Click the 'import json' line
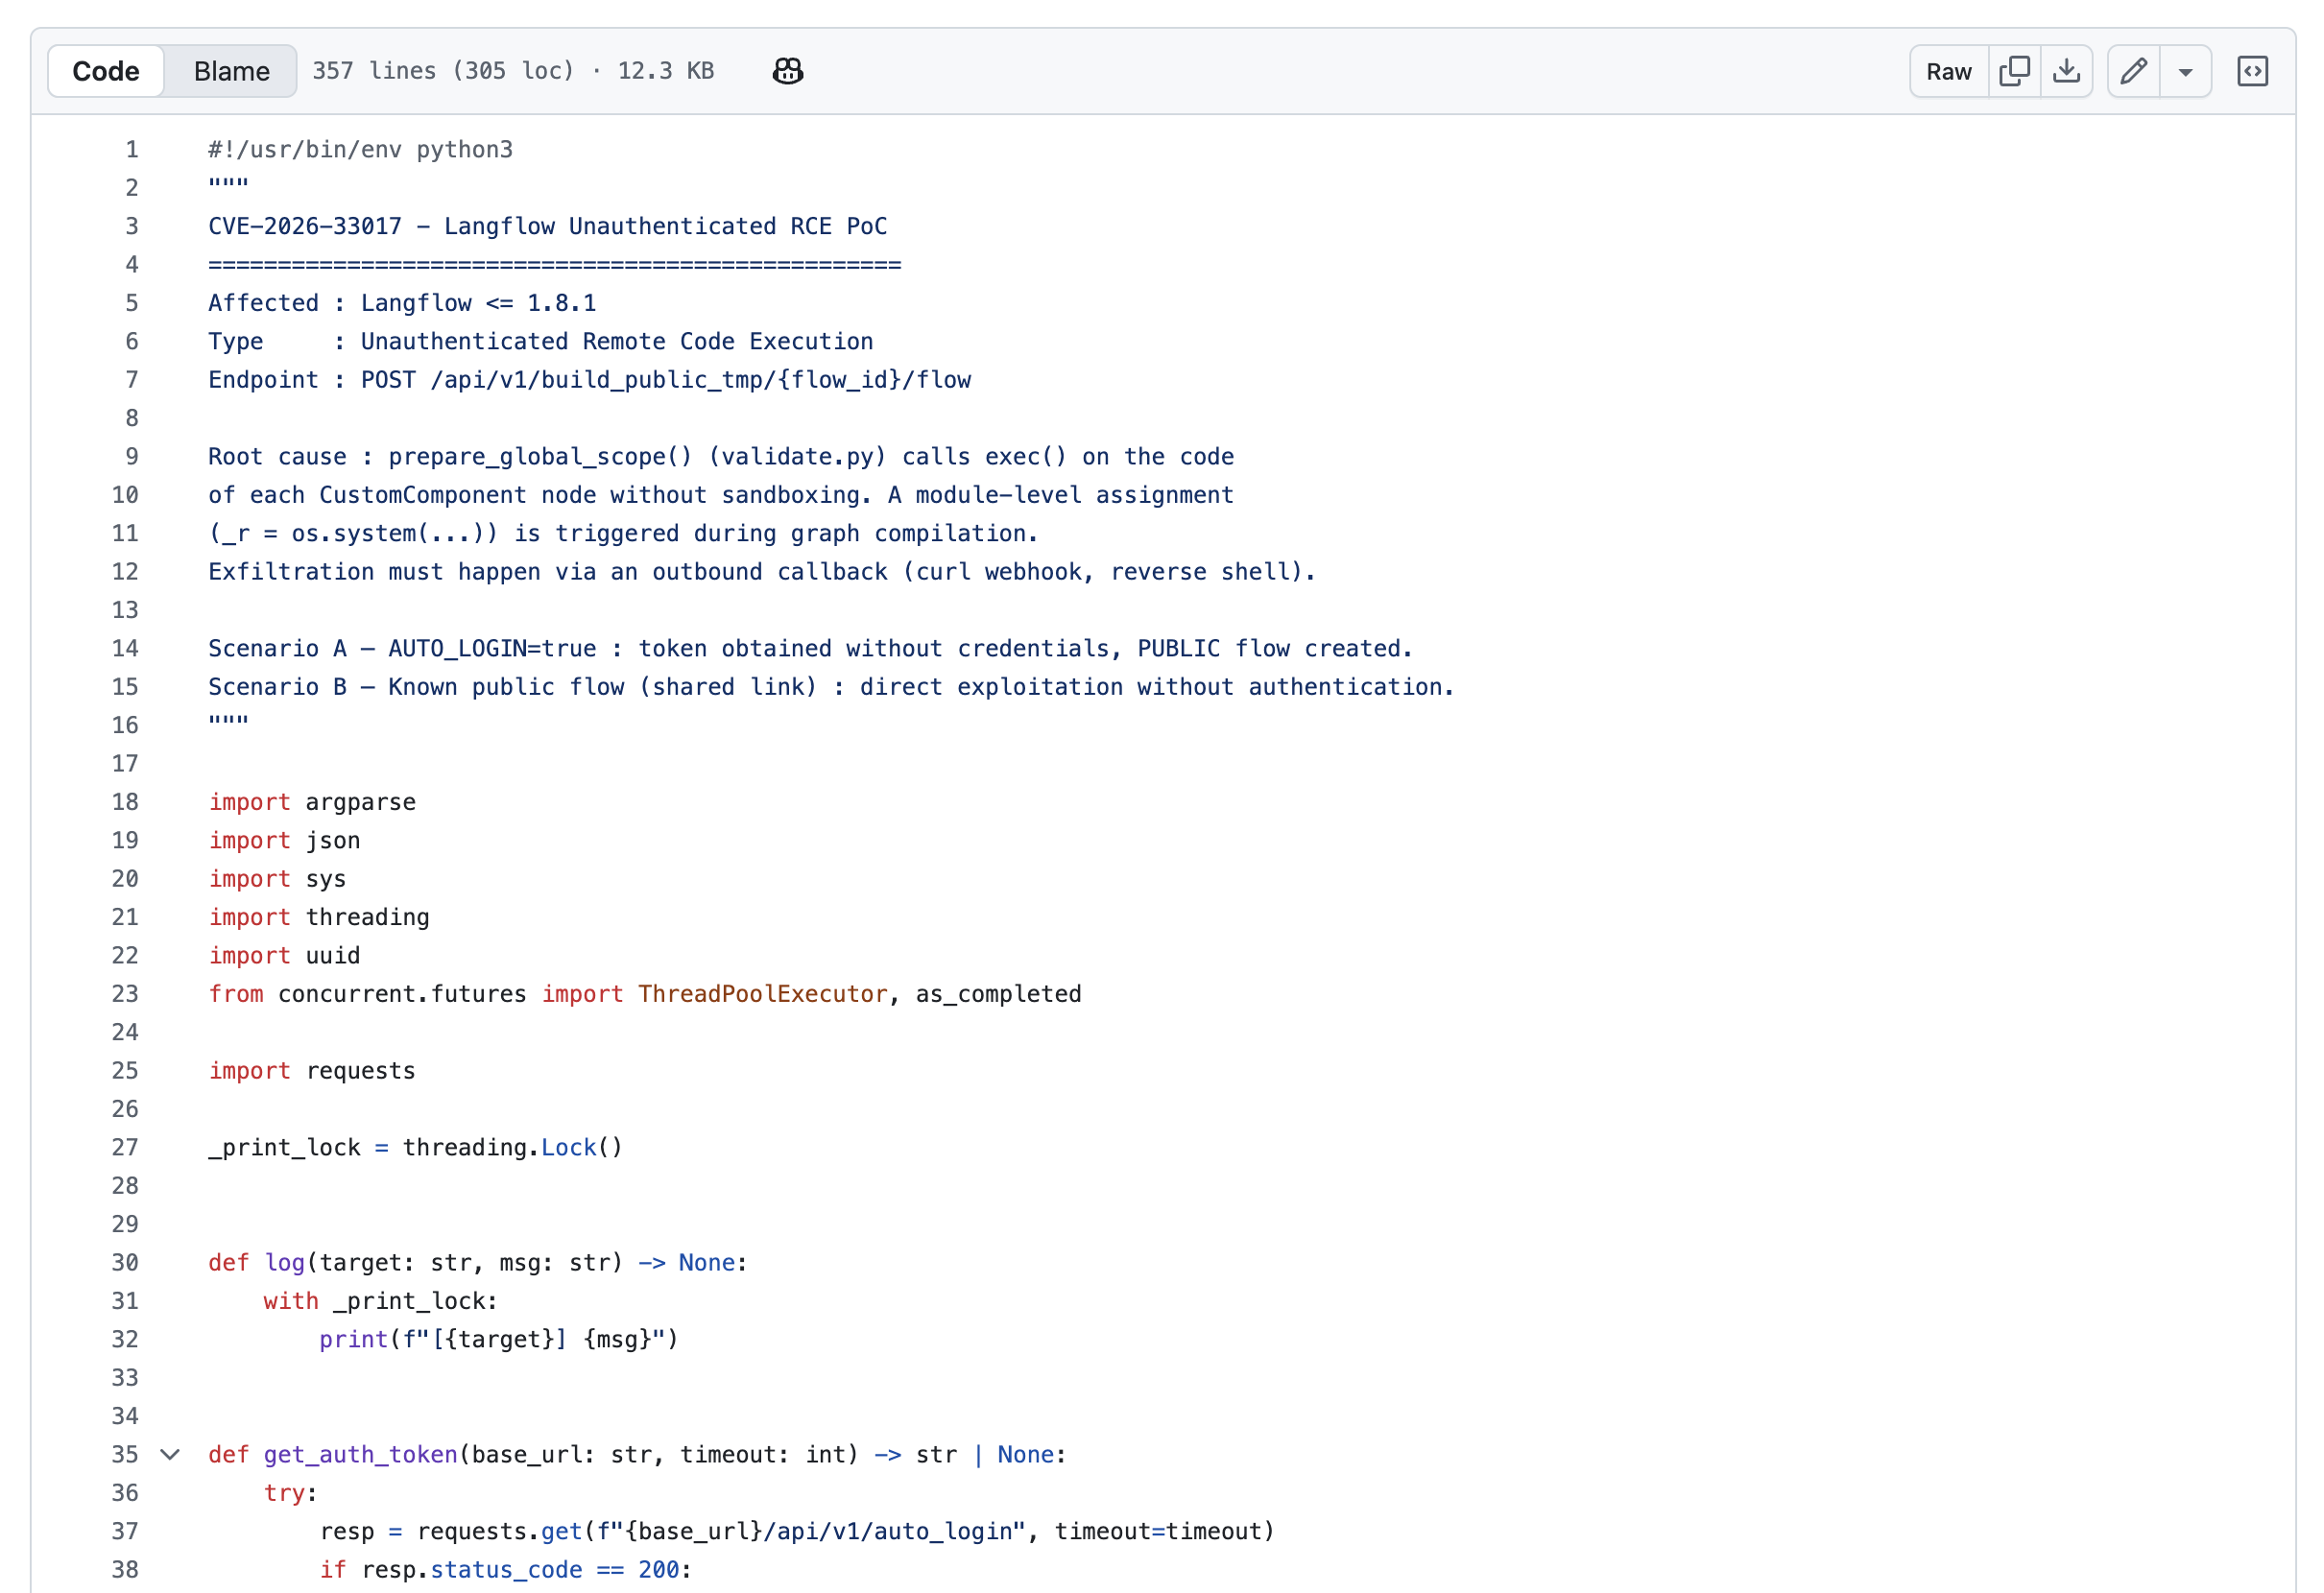 click(x=284, y=840)
